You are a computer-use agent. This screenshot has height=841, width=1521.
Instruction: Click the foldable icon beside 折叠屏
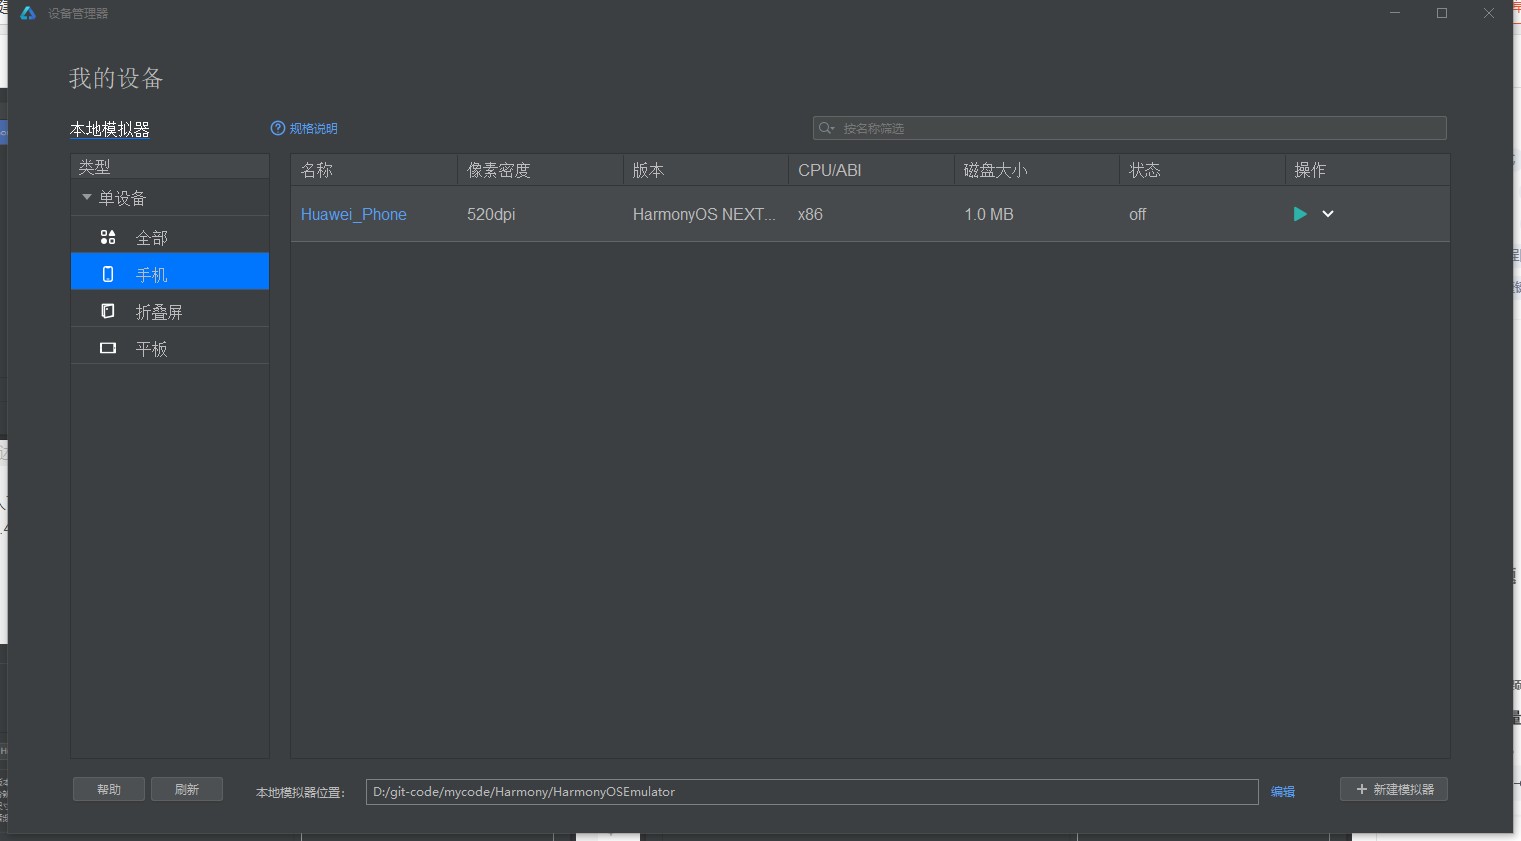coord(108,311)
